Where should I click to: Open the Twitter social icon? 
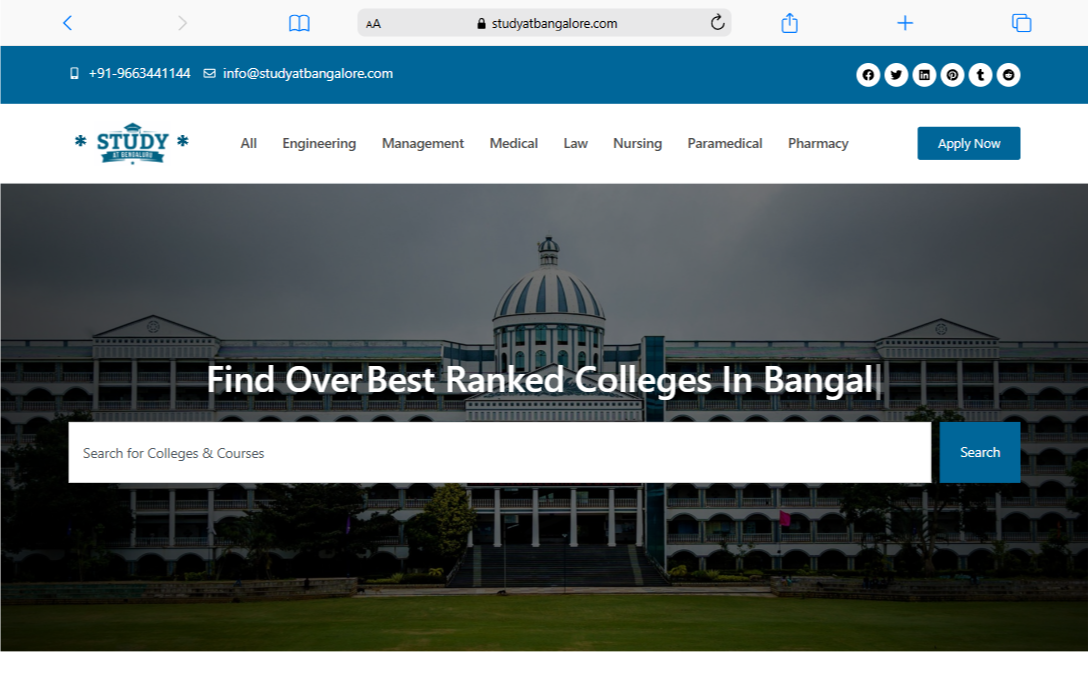tap(896, 75)
